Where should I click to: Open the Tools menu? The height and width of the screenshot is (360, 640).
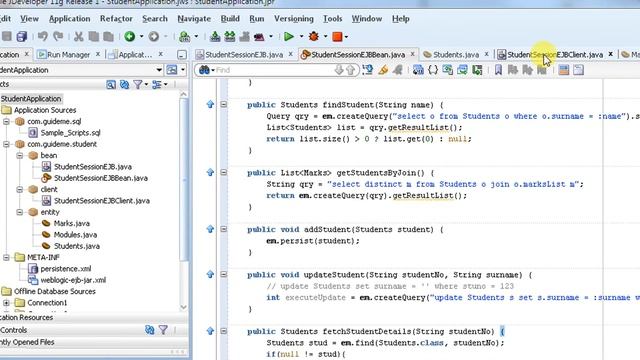coord(332,19)
